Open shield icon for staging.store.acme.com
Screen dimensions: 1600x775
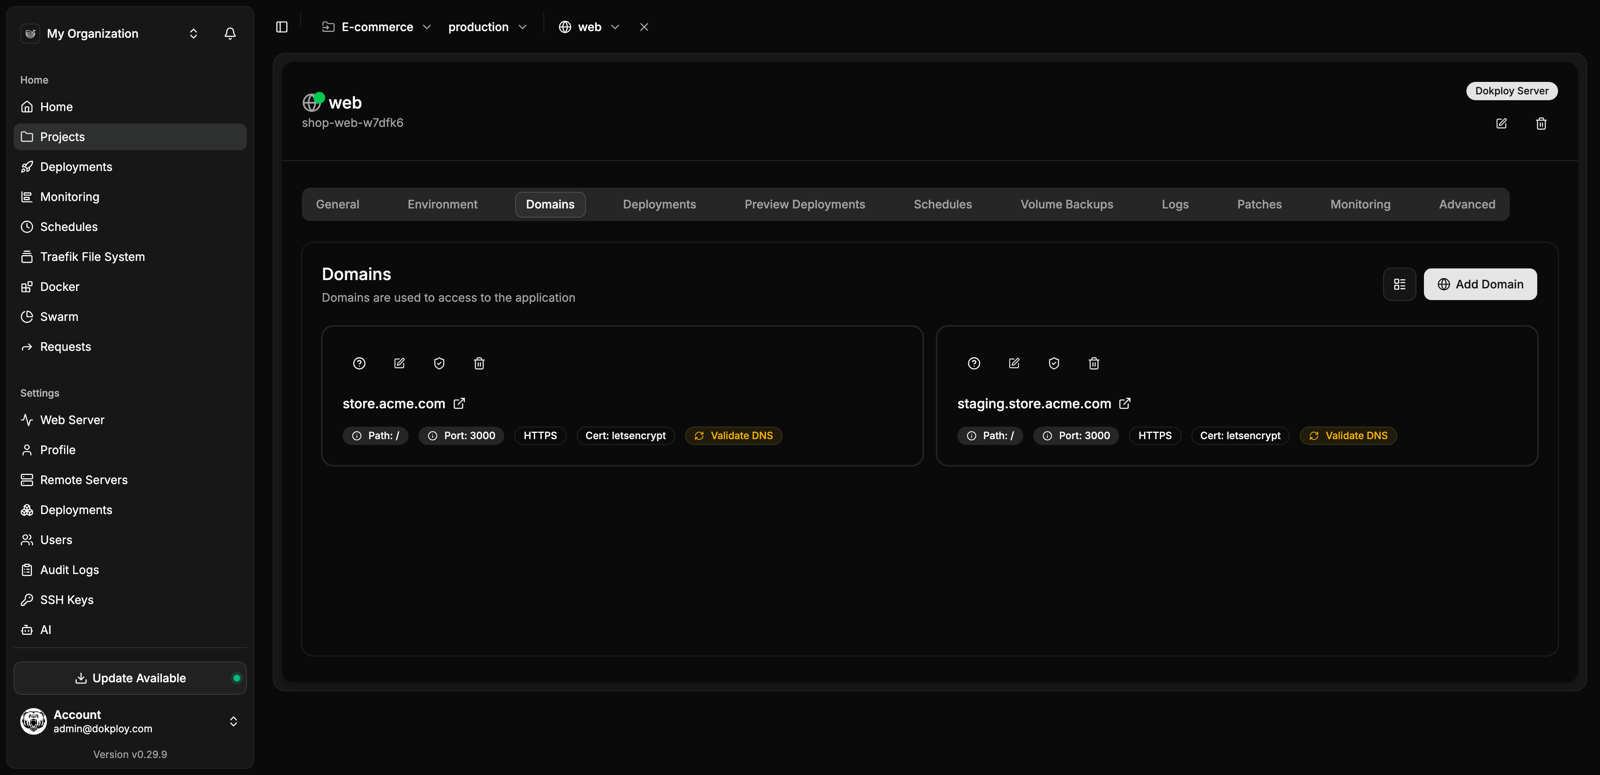click(1054, 363)
